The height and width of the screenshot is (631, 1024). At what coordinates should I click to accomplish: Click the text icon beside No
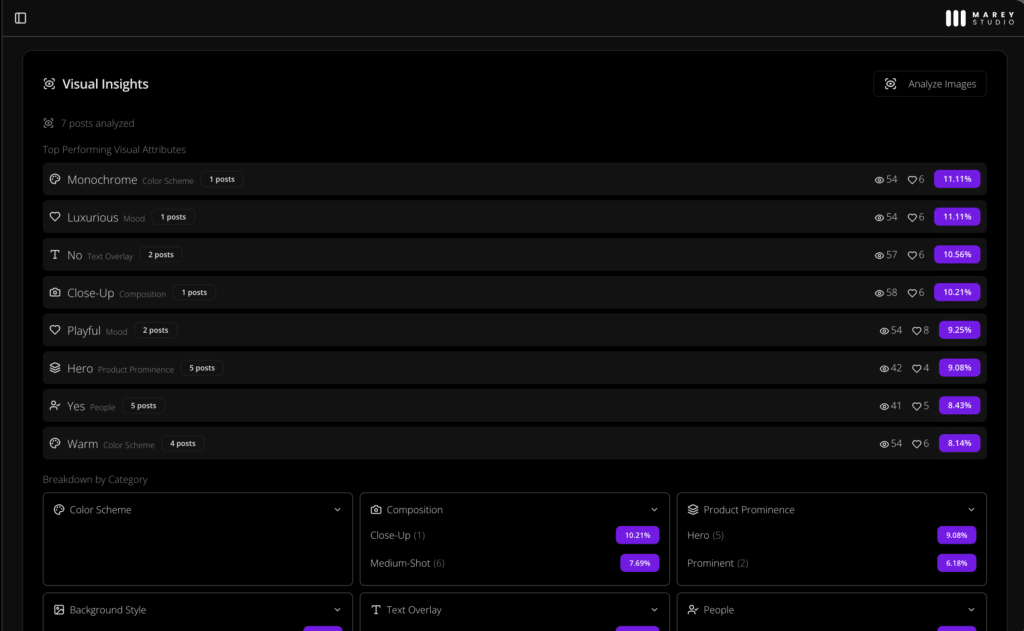pyautogui.click(x=55, y=255)
